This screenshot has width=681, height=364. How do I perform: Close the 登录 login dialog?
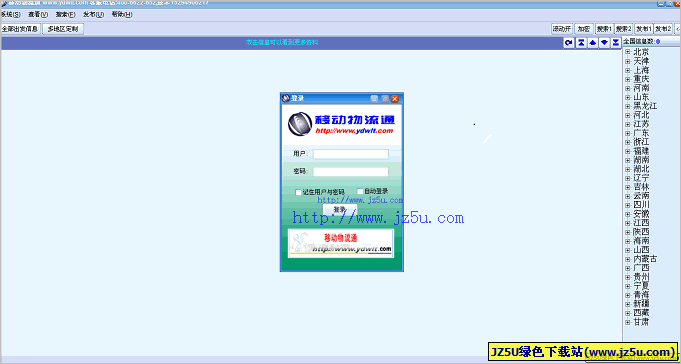pyautogui.click(x=395, y=99)
